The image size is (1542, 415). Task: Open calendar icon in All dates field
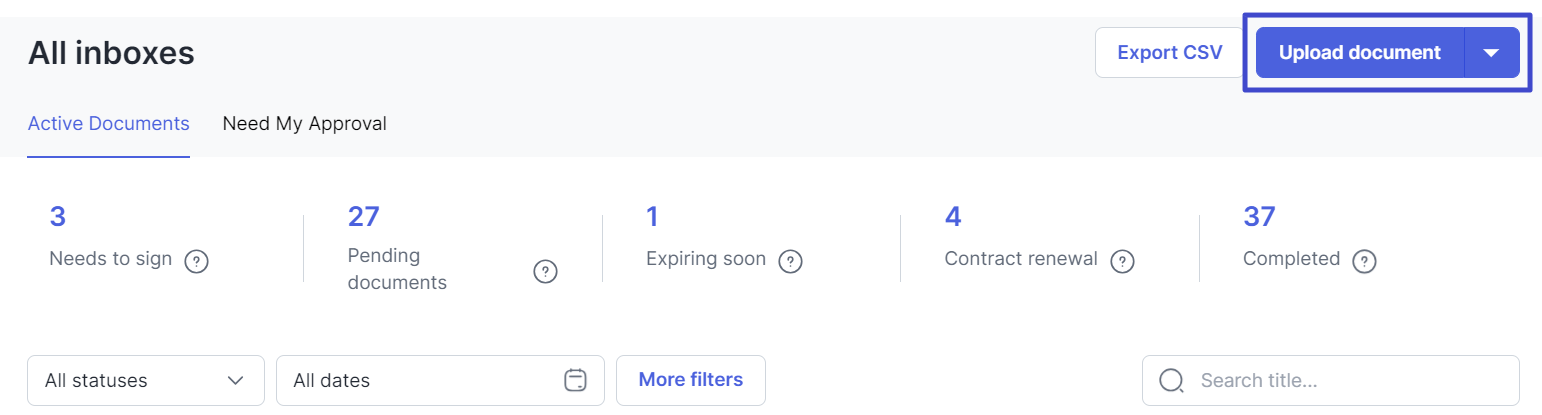click(x=575, y=380)
